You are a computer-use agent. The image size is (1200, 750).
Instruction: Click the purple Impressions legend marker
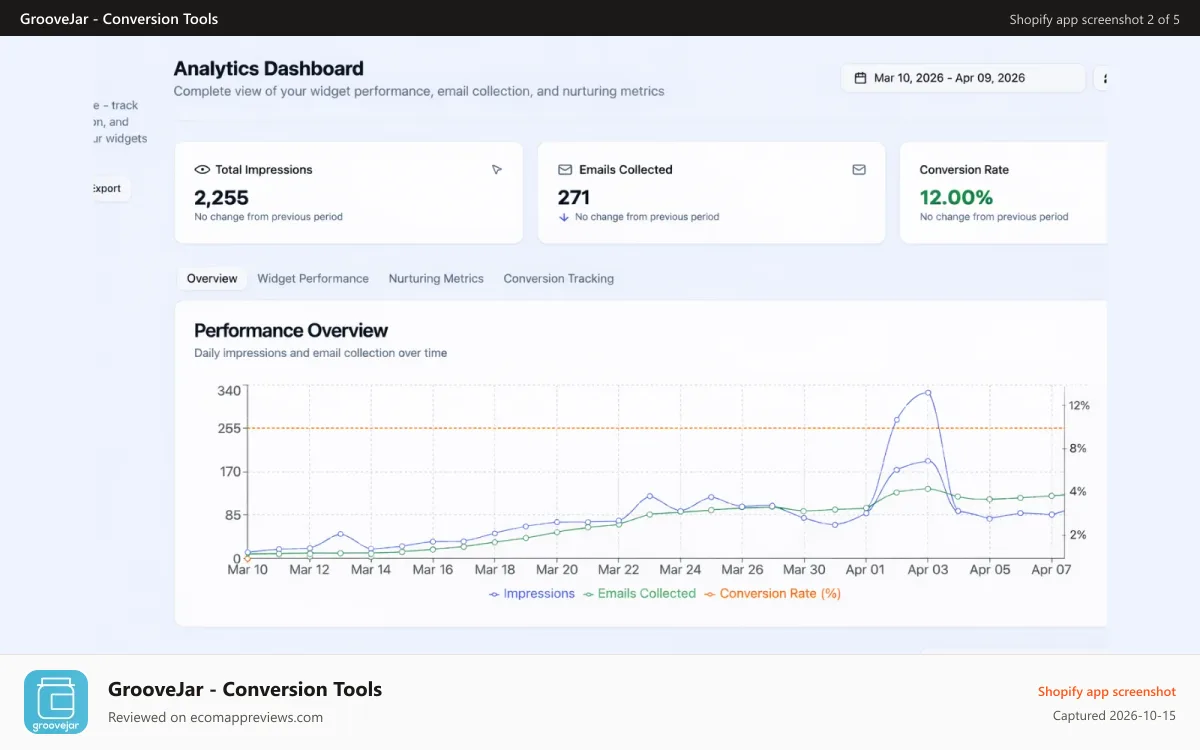pos(494,594)
